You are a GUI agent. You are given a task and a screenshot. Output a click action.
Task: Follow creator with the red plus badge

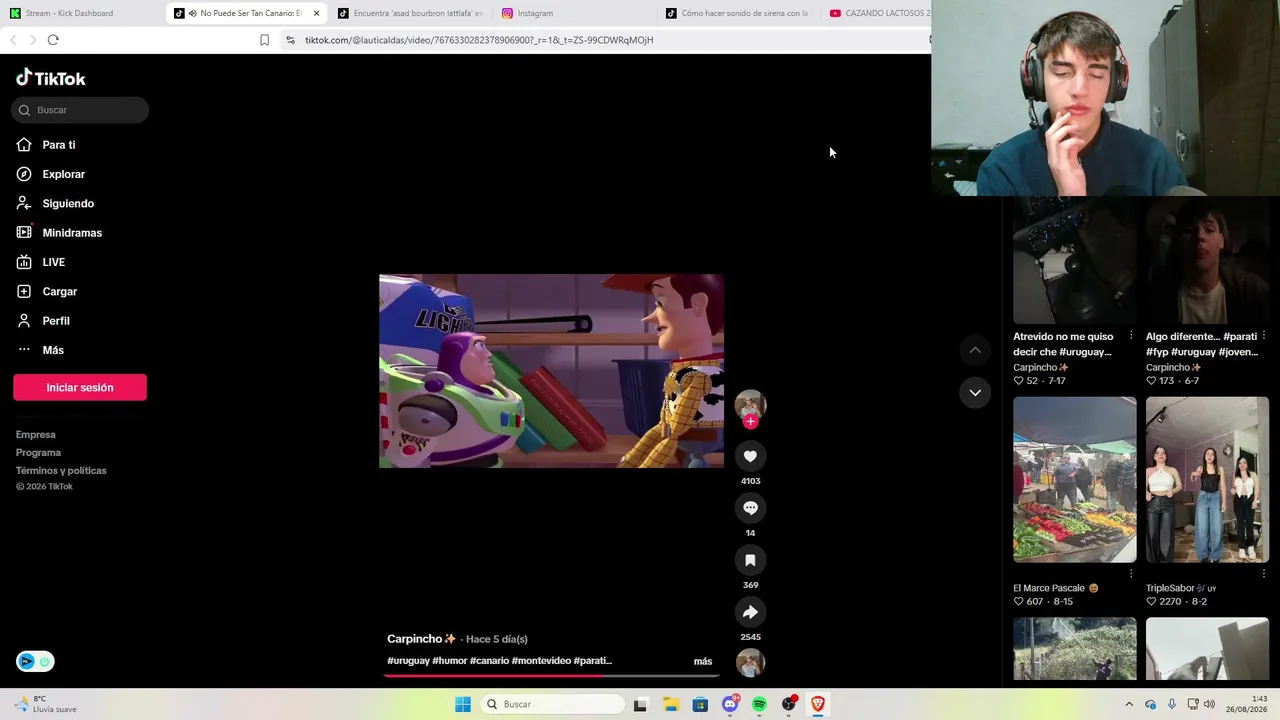(750, 422)
